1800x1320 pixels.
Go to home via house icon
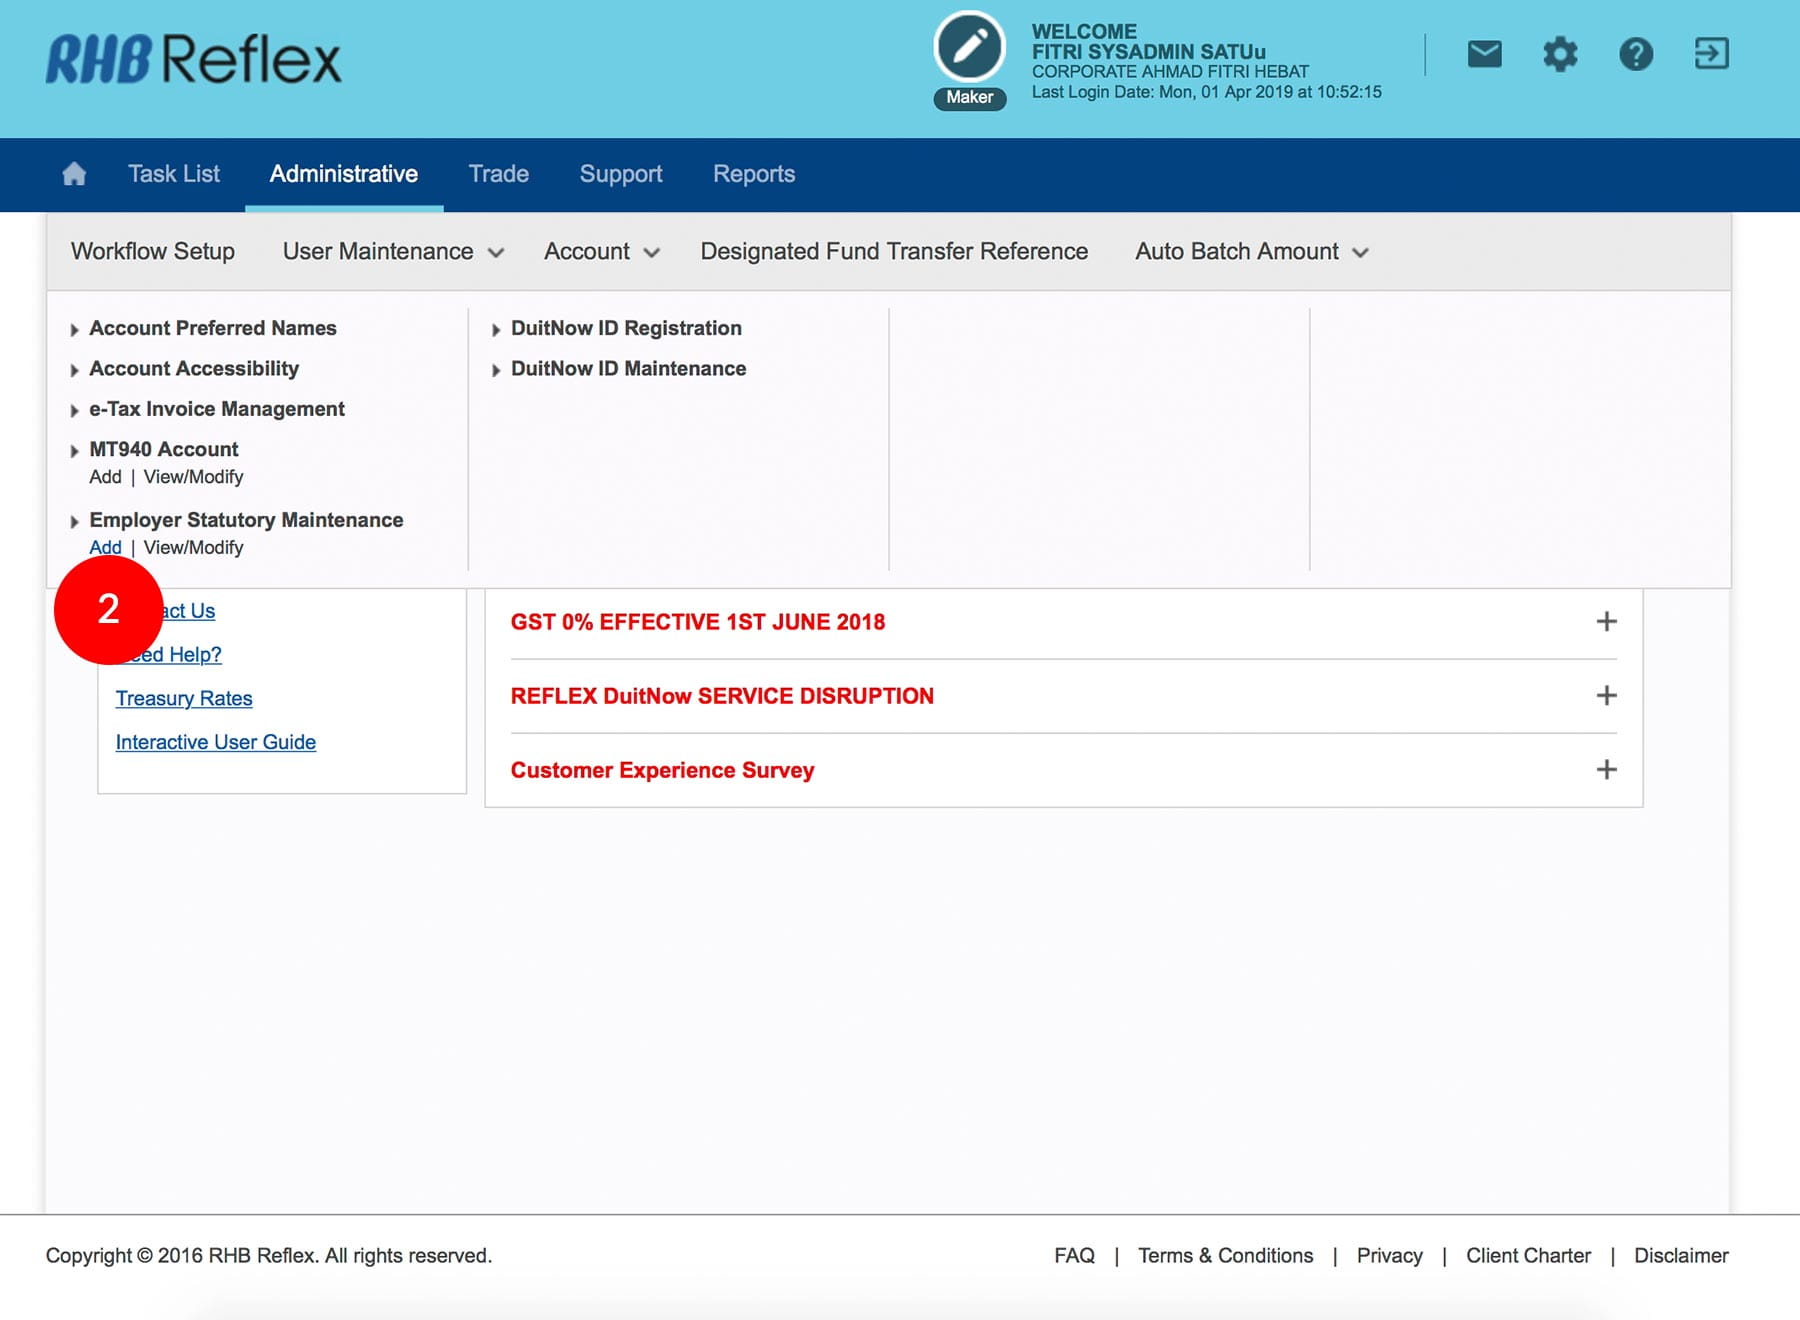tap(74, 174)
